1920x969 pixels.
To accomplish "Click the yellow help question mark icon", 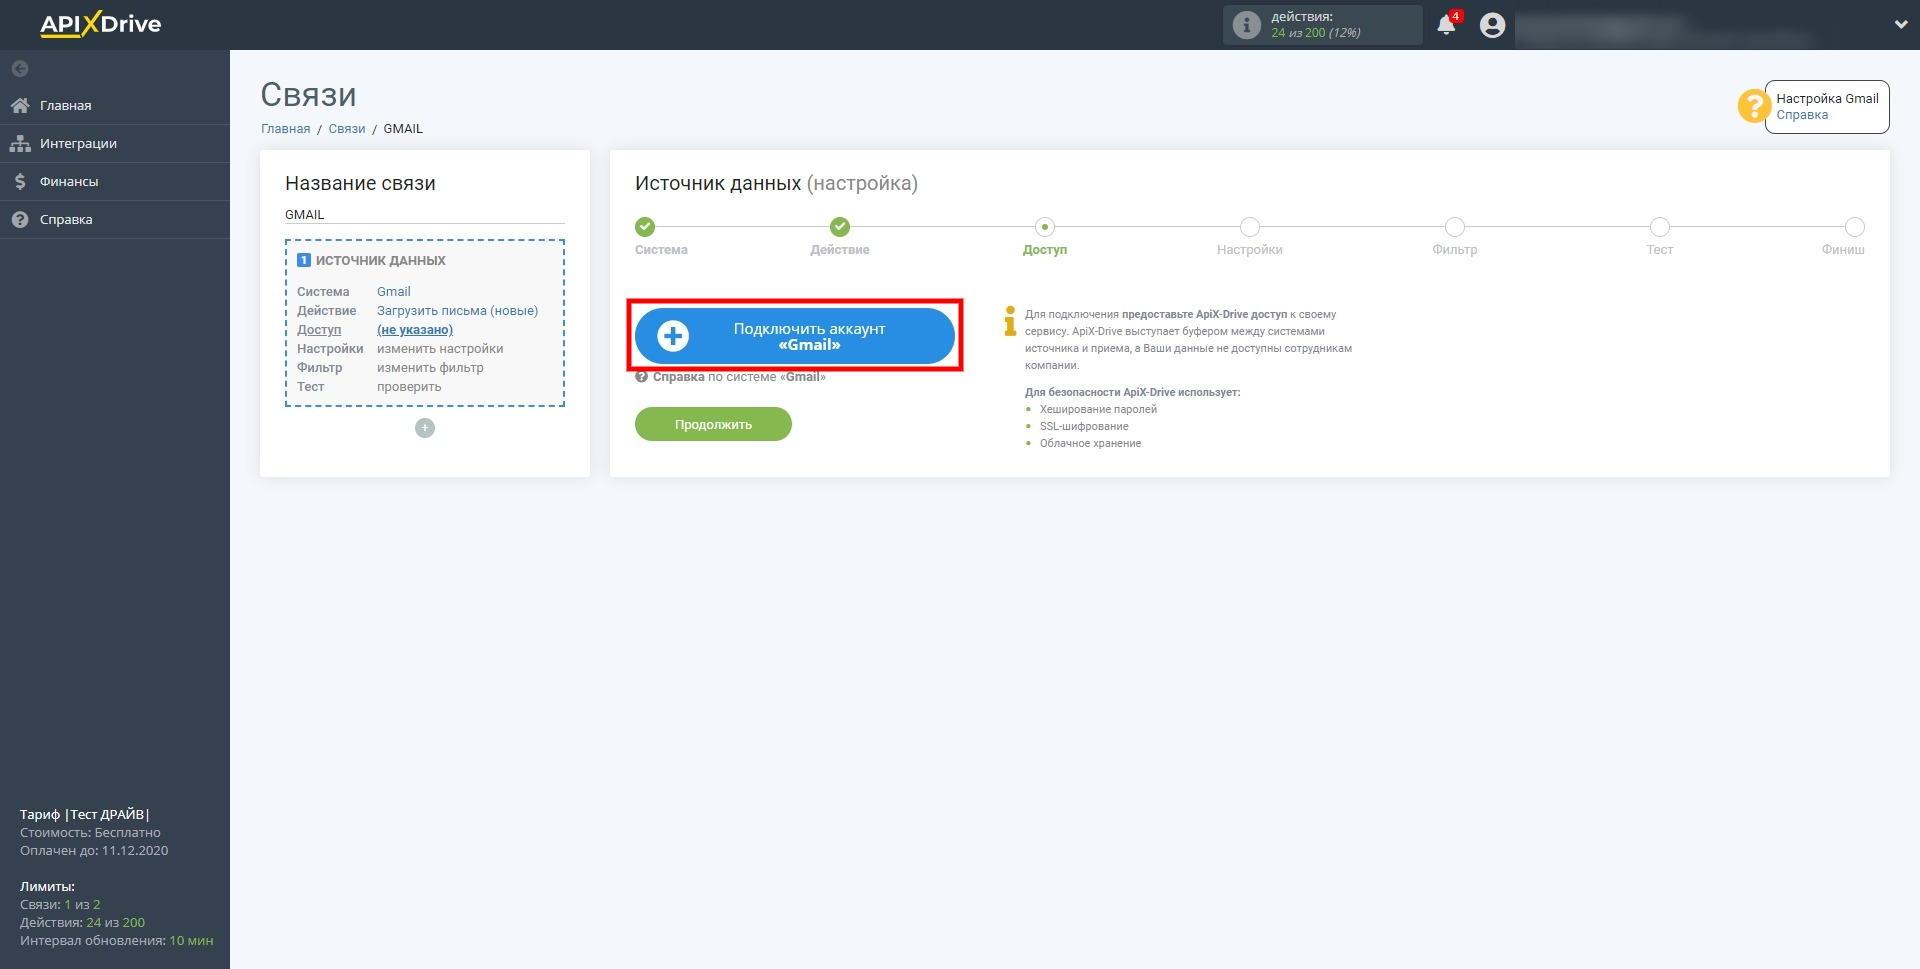I will click(x=1754, y=106).
